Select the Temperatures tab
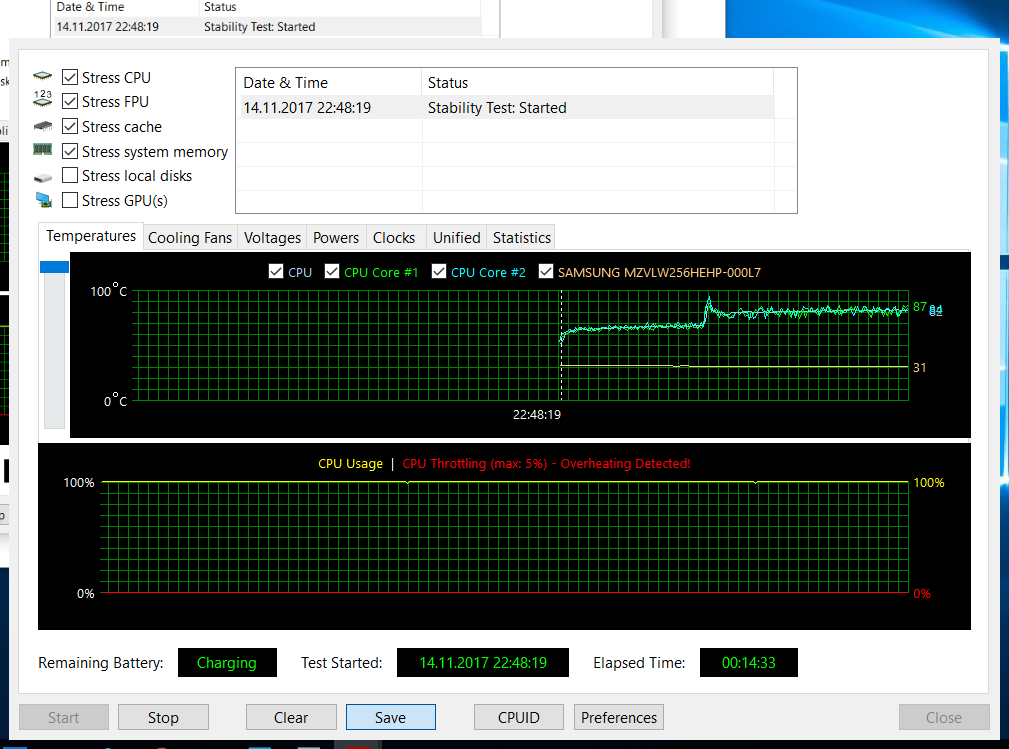The image size is (1009, 749). click(91, 236)
